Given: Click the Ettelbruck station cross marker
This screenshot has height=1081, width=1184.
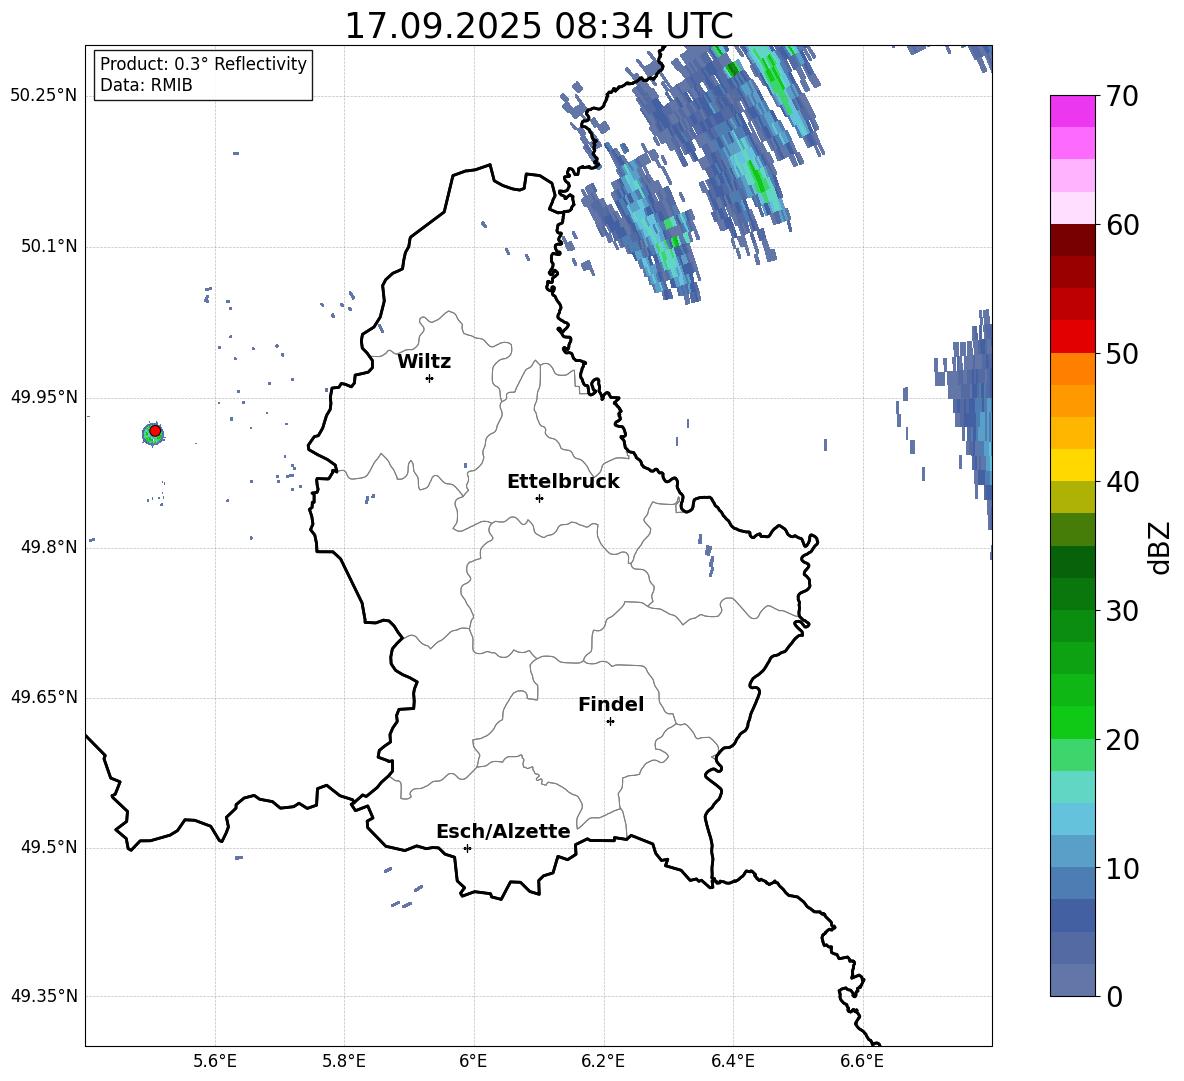Looking at the screenshot, I should point(539,498).
